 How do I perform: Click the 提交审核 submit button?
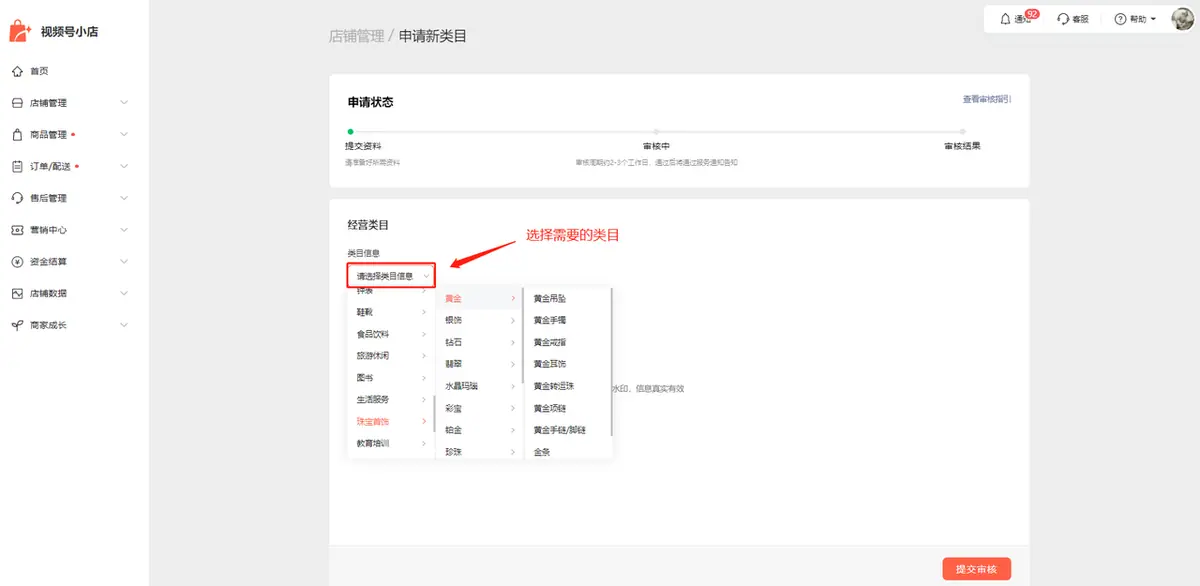[x=976, y=569]
